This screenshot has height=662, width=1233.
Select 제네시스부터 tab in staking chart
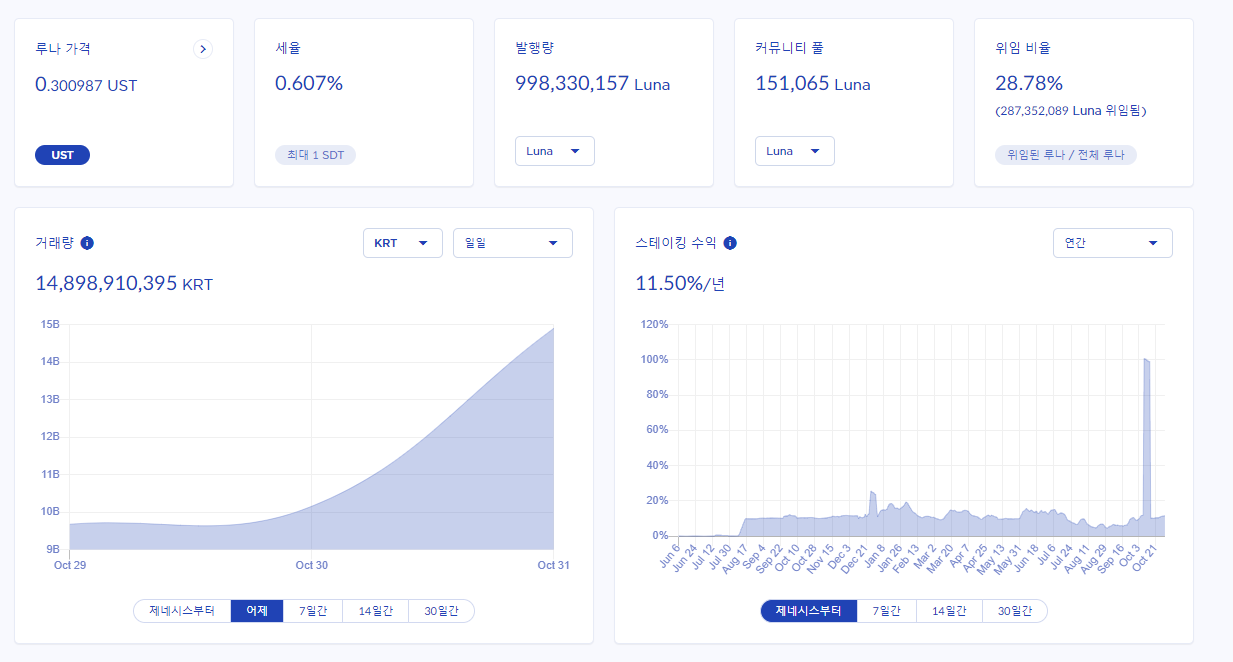coord(809,611)
